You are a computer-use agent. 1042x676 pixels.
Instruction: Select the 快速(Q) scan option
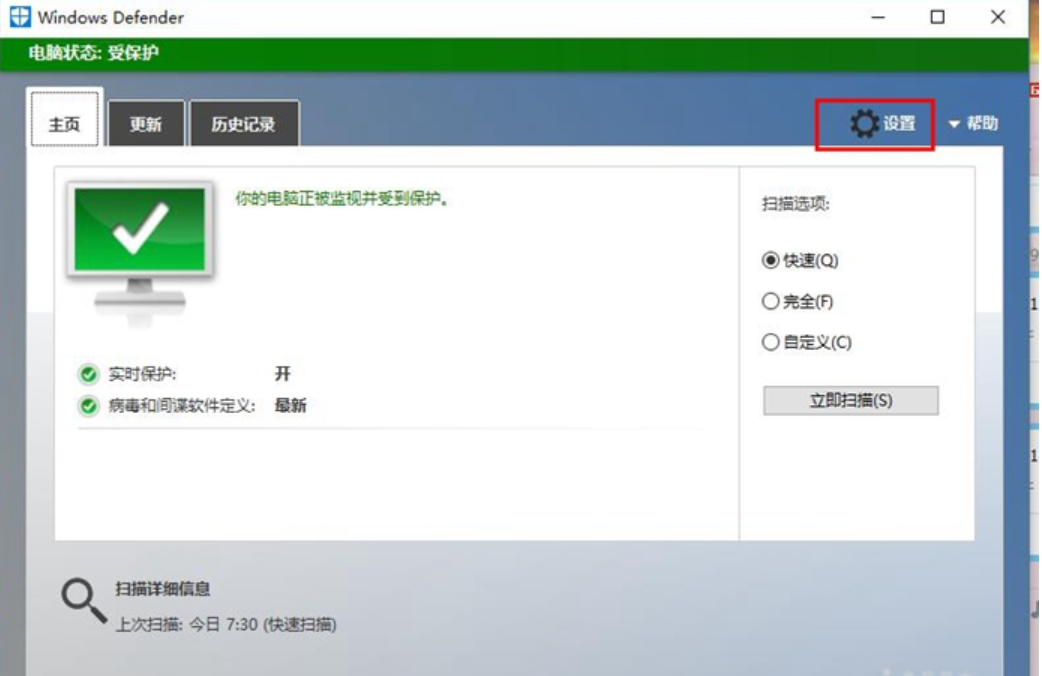(x=800, y=260)
